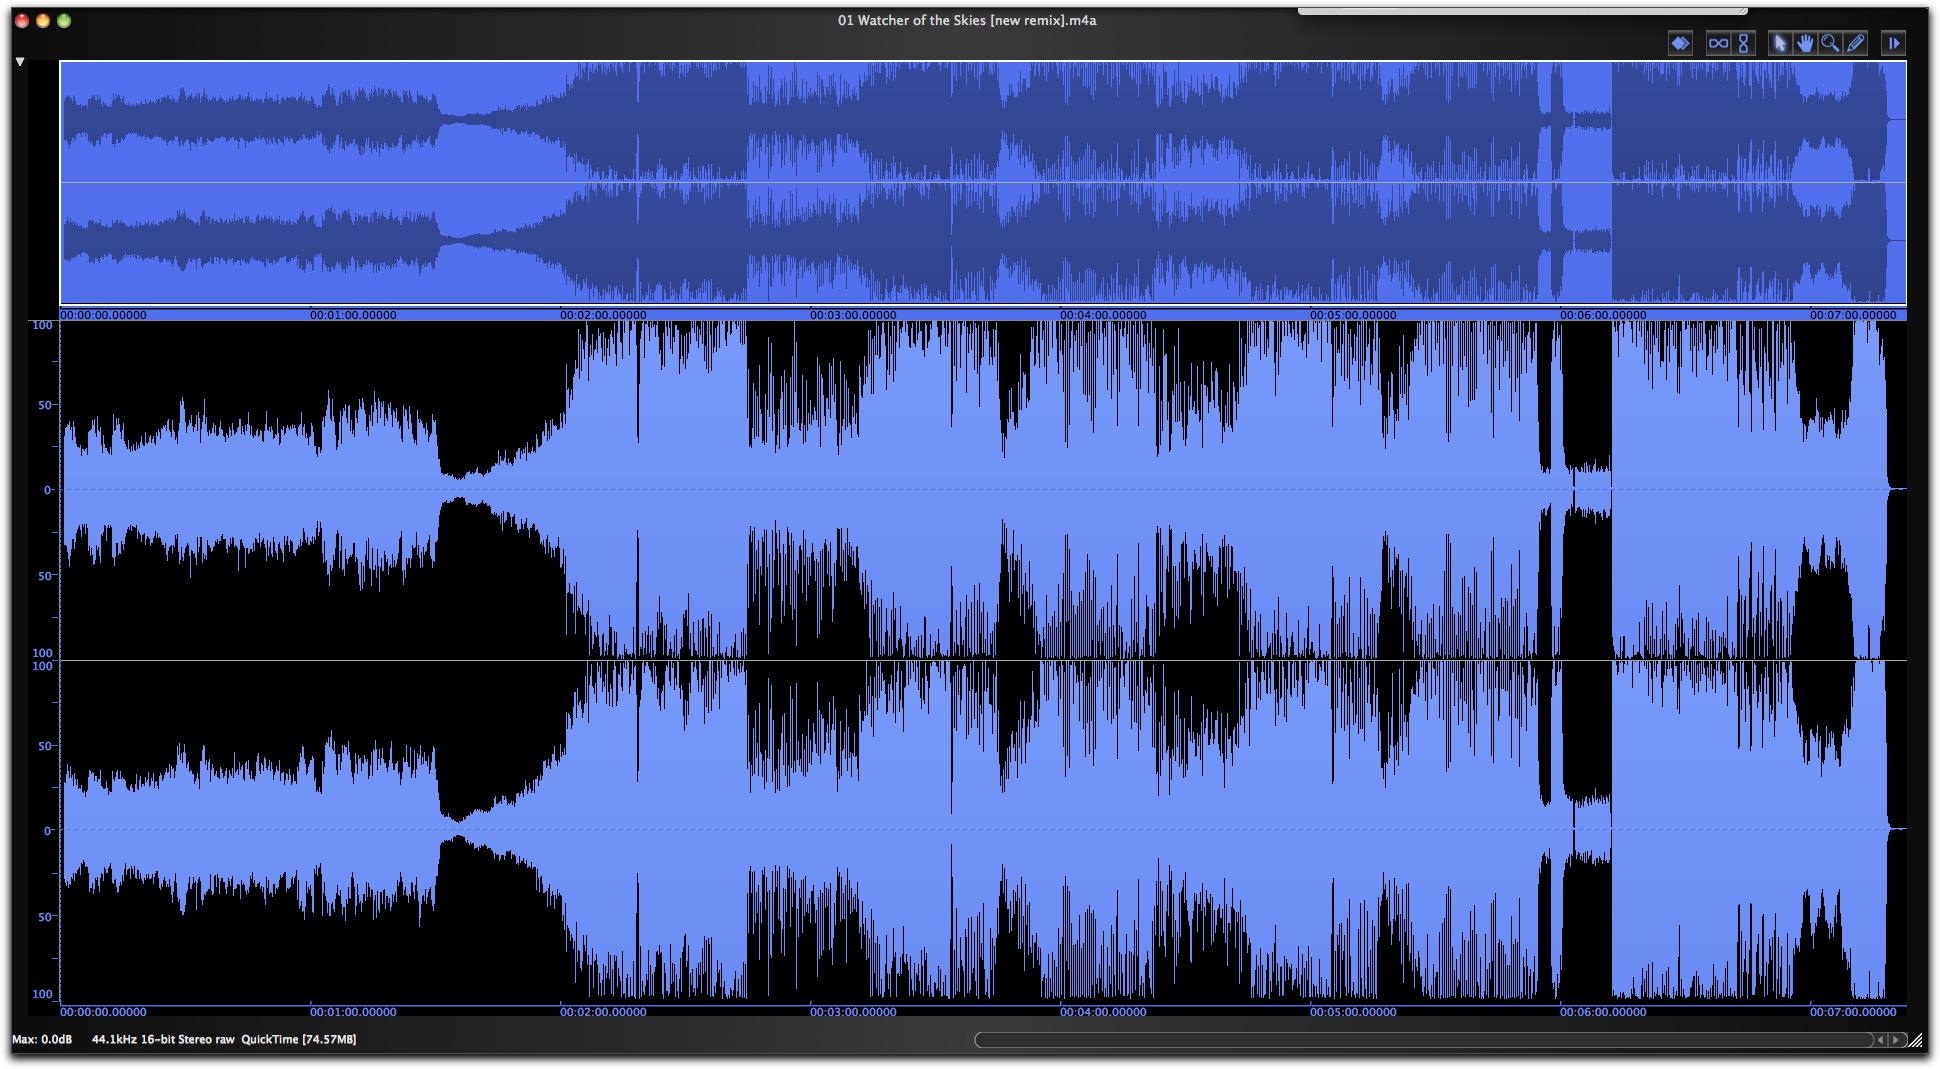Image resolution: width=1940 pixels, height=1069 pixels.
Task: Select the arrow pointer tool
Action: point(1779,43)
